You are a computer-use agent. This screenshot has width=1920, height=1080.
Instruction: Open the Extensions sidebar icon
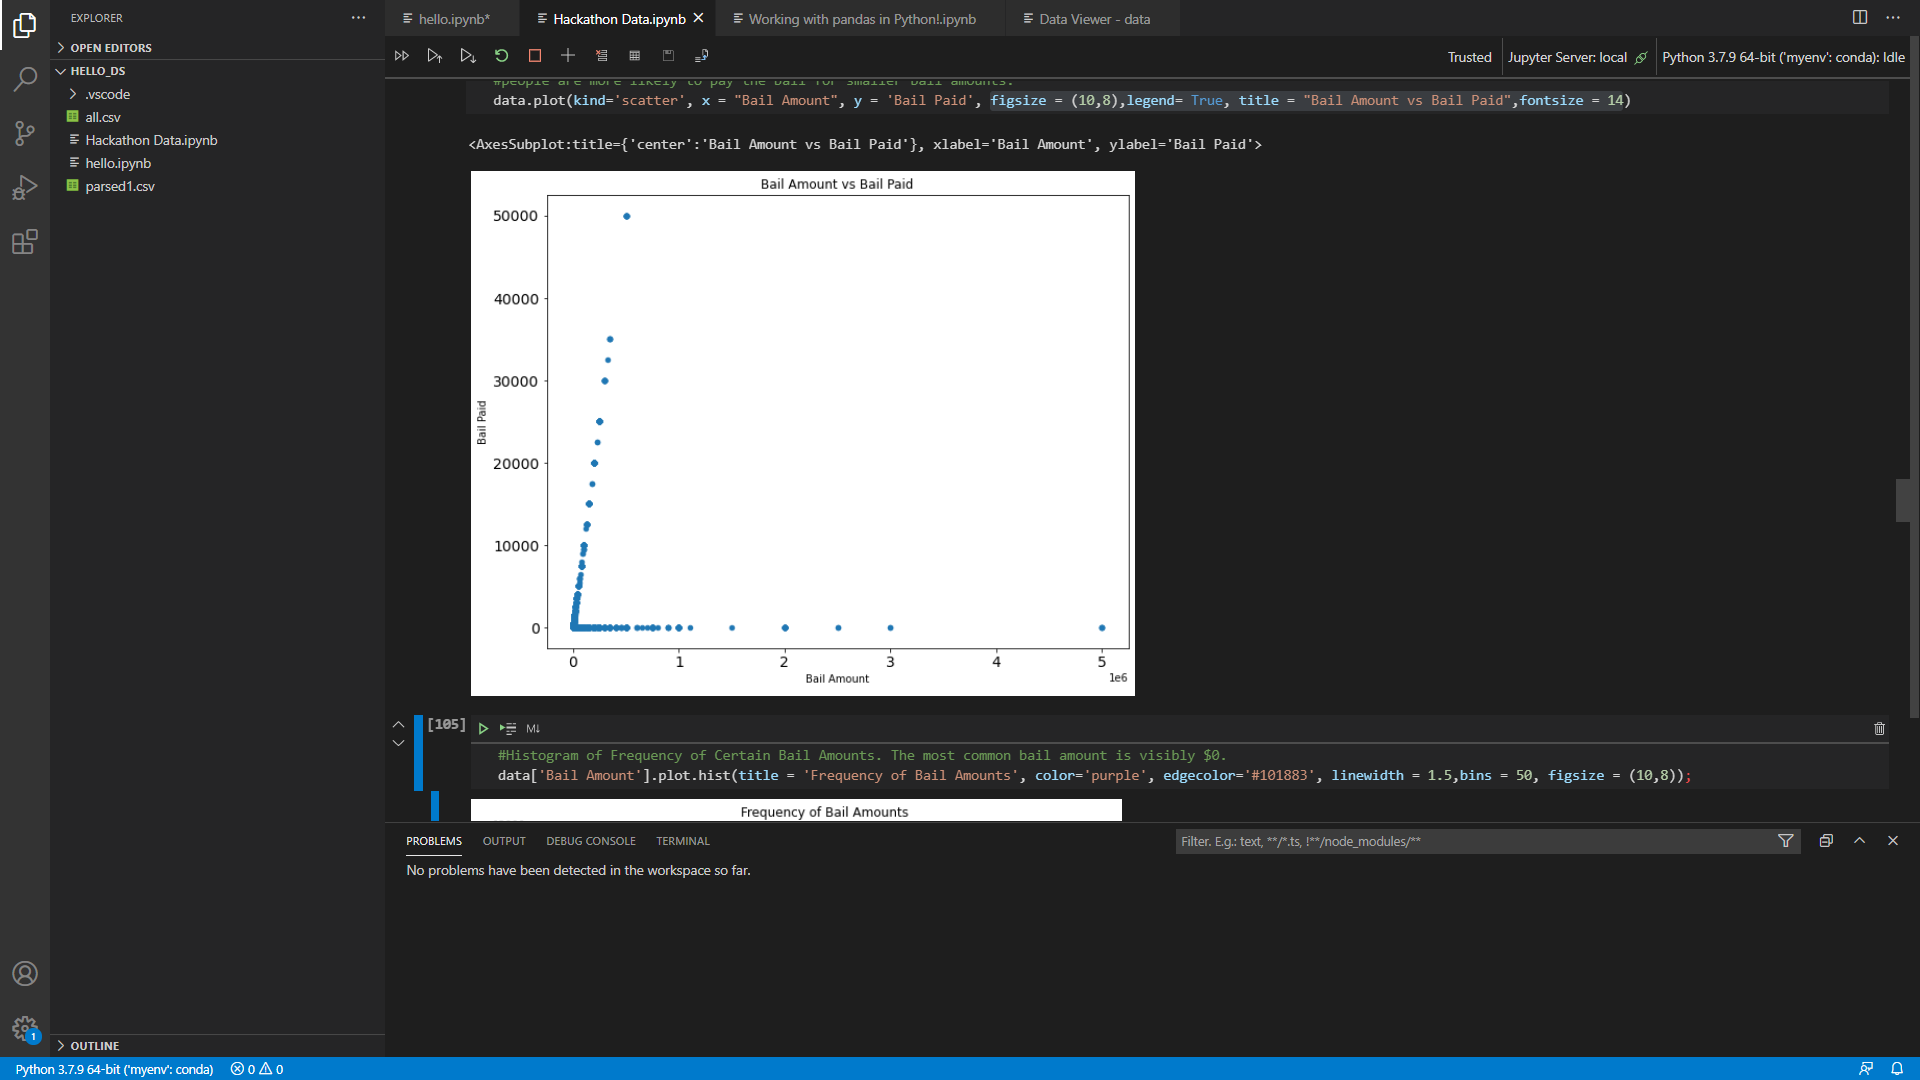pyautogui.click(x=25, y=242)
